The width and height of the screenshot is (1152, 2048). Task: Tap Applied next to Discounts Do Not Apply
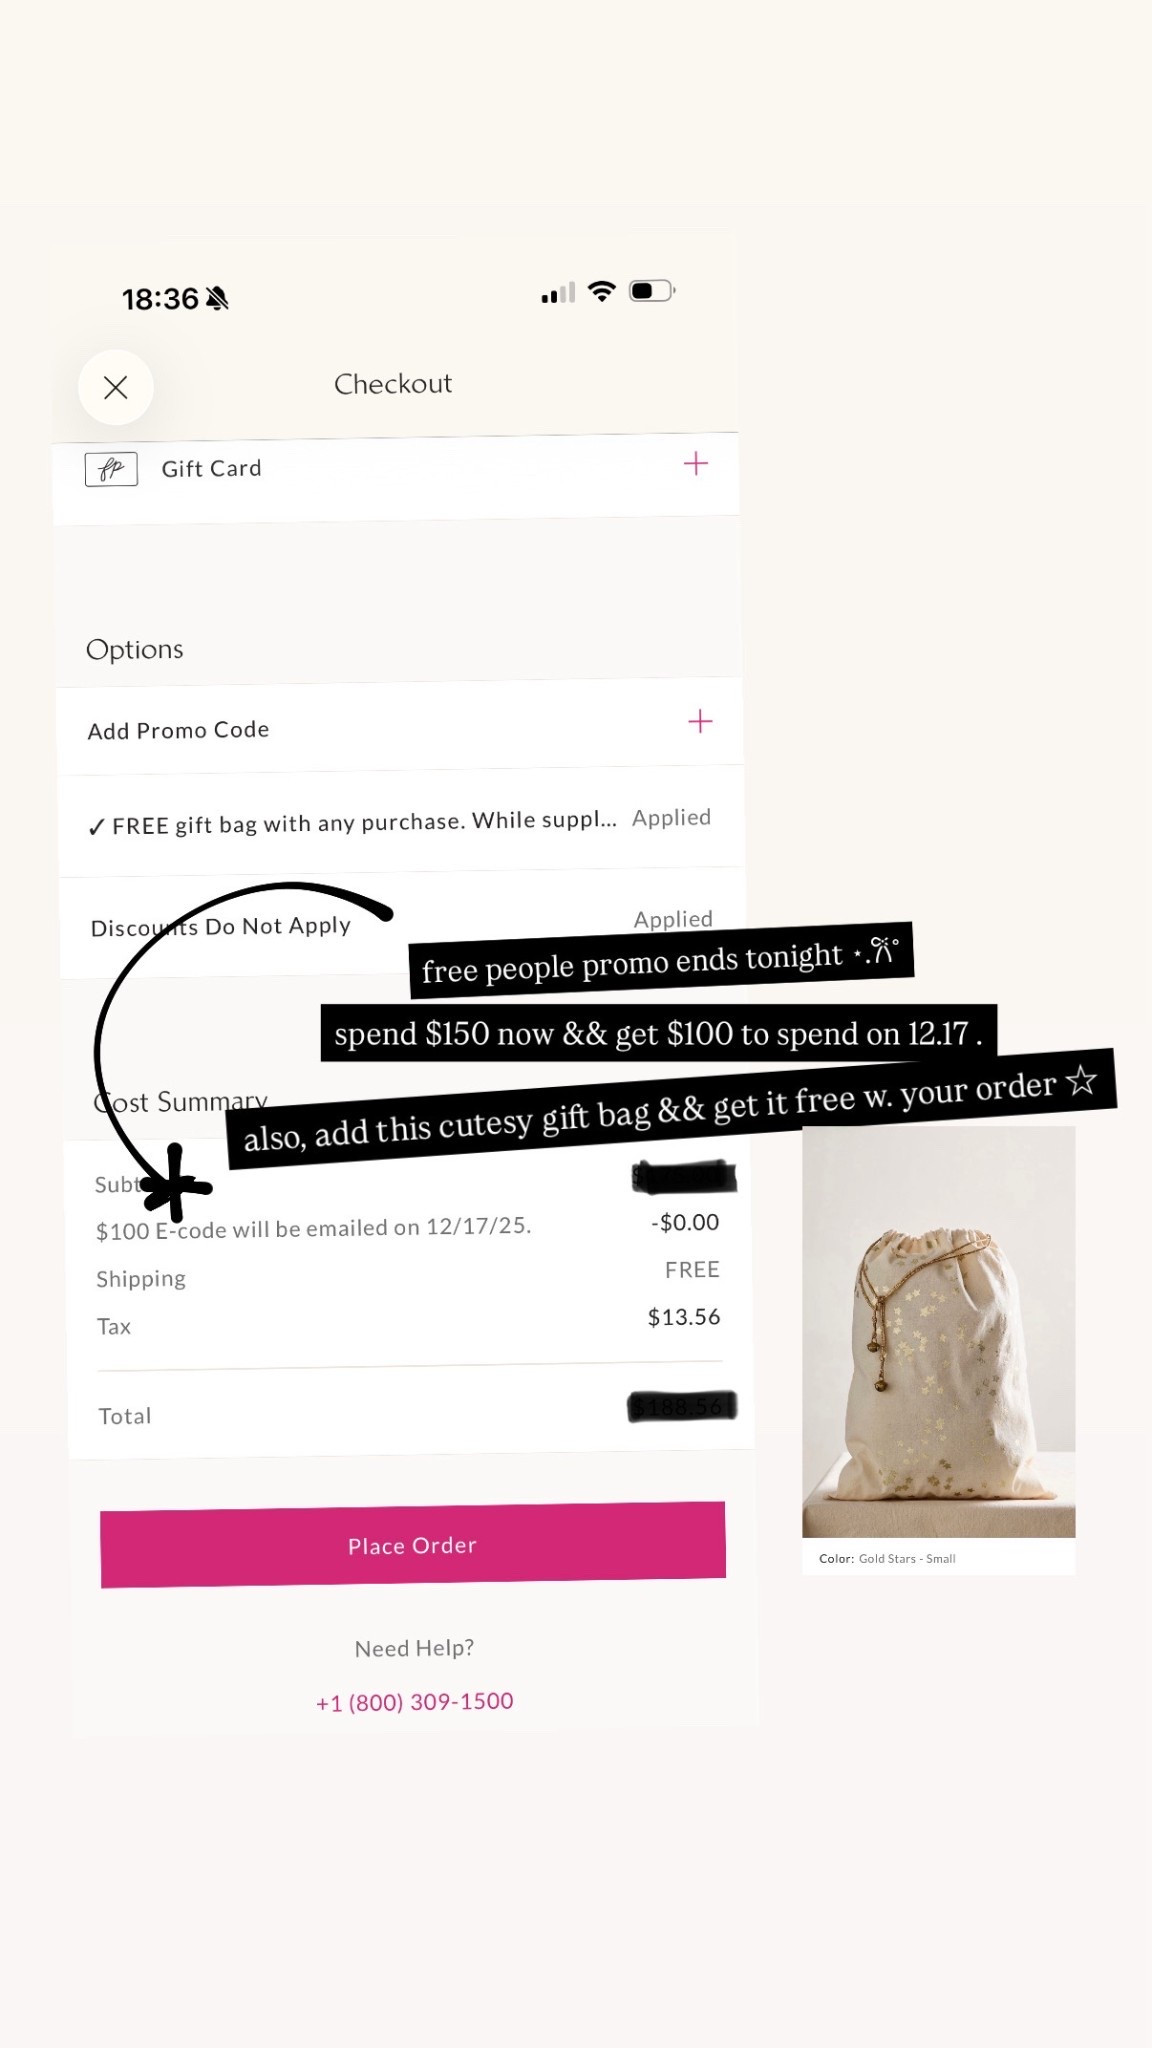[673, 918]
